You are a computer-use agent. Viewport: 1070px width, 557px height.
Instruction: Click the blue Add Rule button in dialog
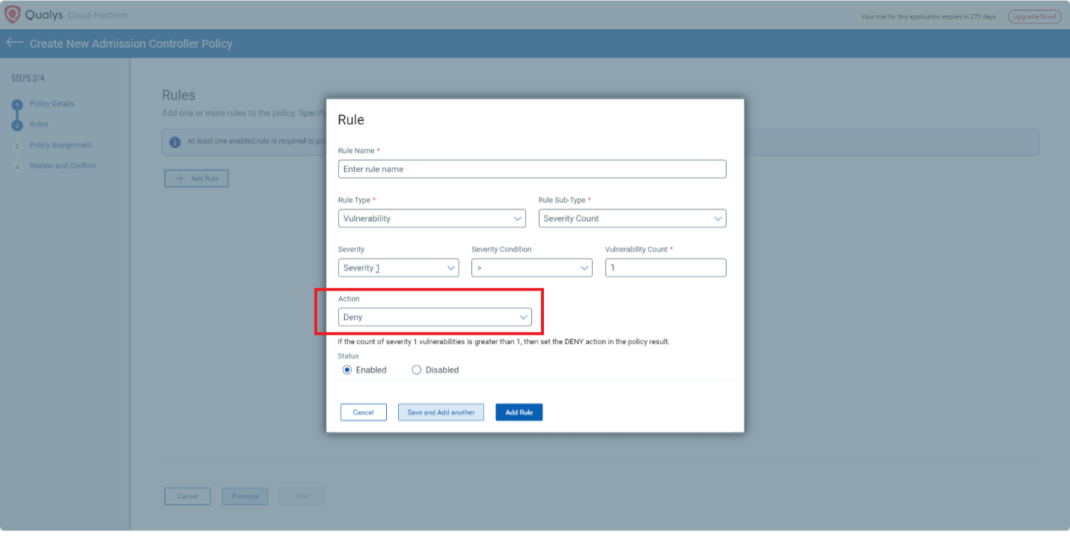pos(519,412)
